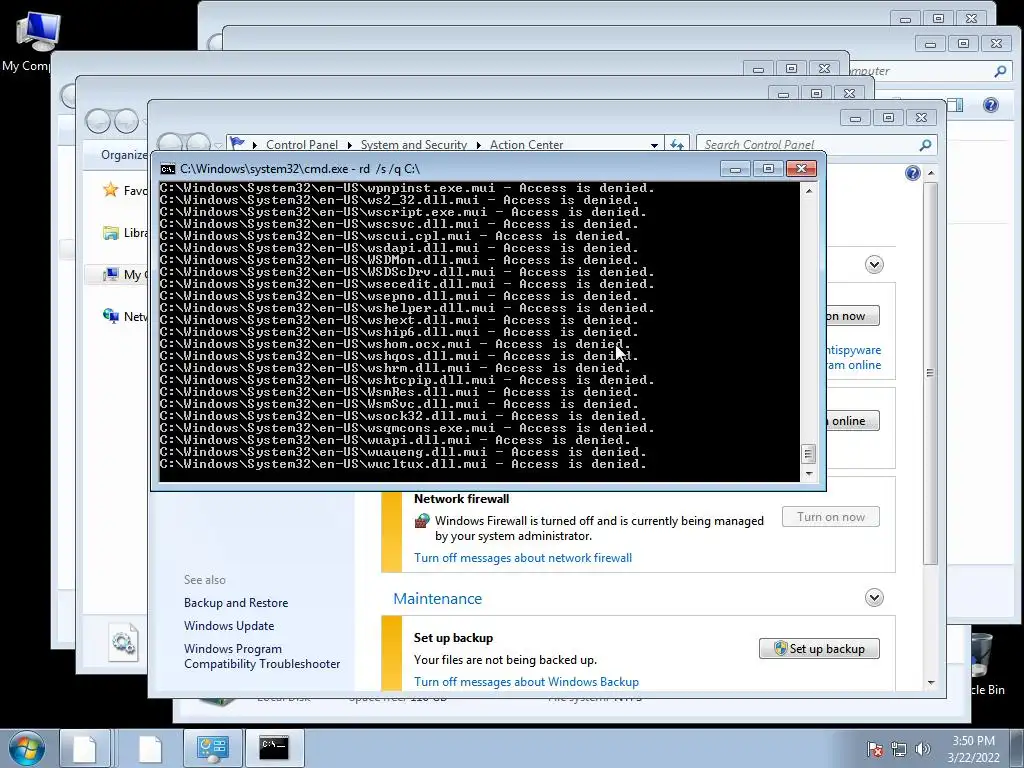This screenshot has width=1024, height=768.
Task: Click search magnifier in rear Computer window
Action: click(1000, 71)
